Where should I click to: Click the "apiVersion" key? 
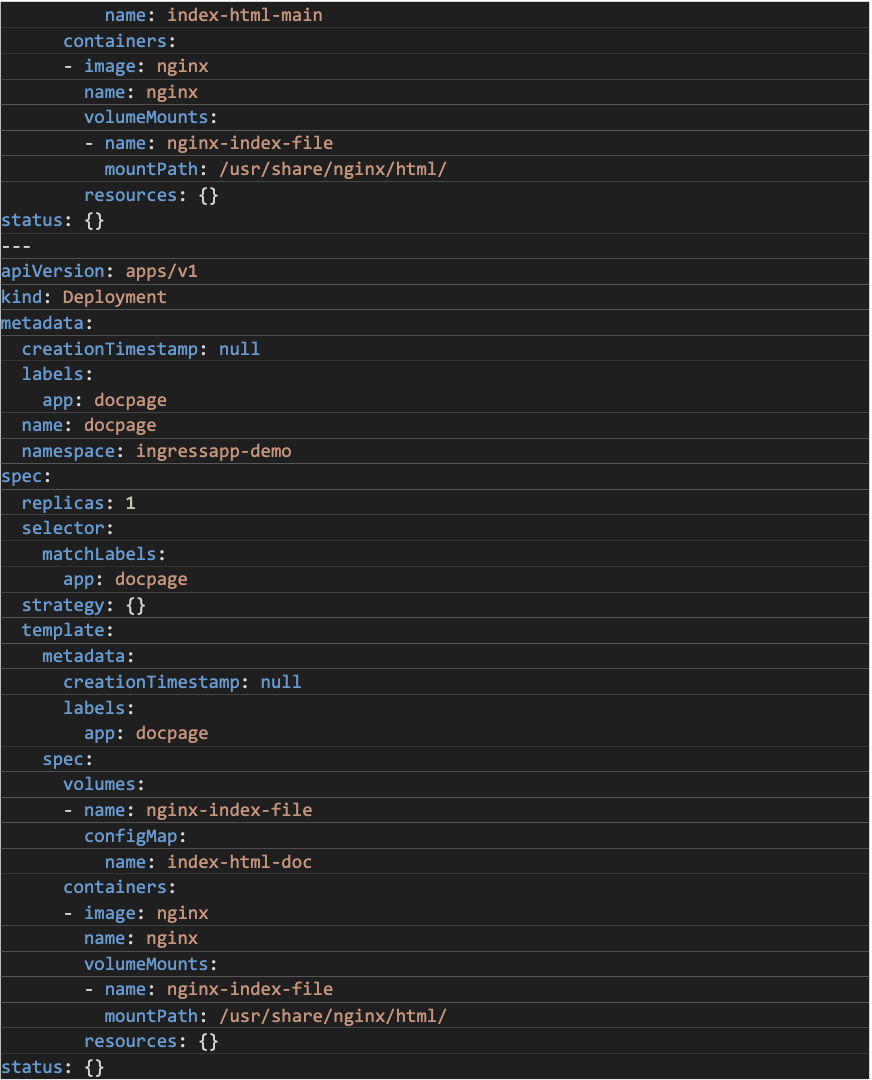point(52,271)
